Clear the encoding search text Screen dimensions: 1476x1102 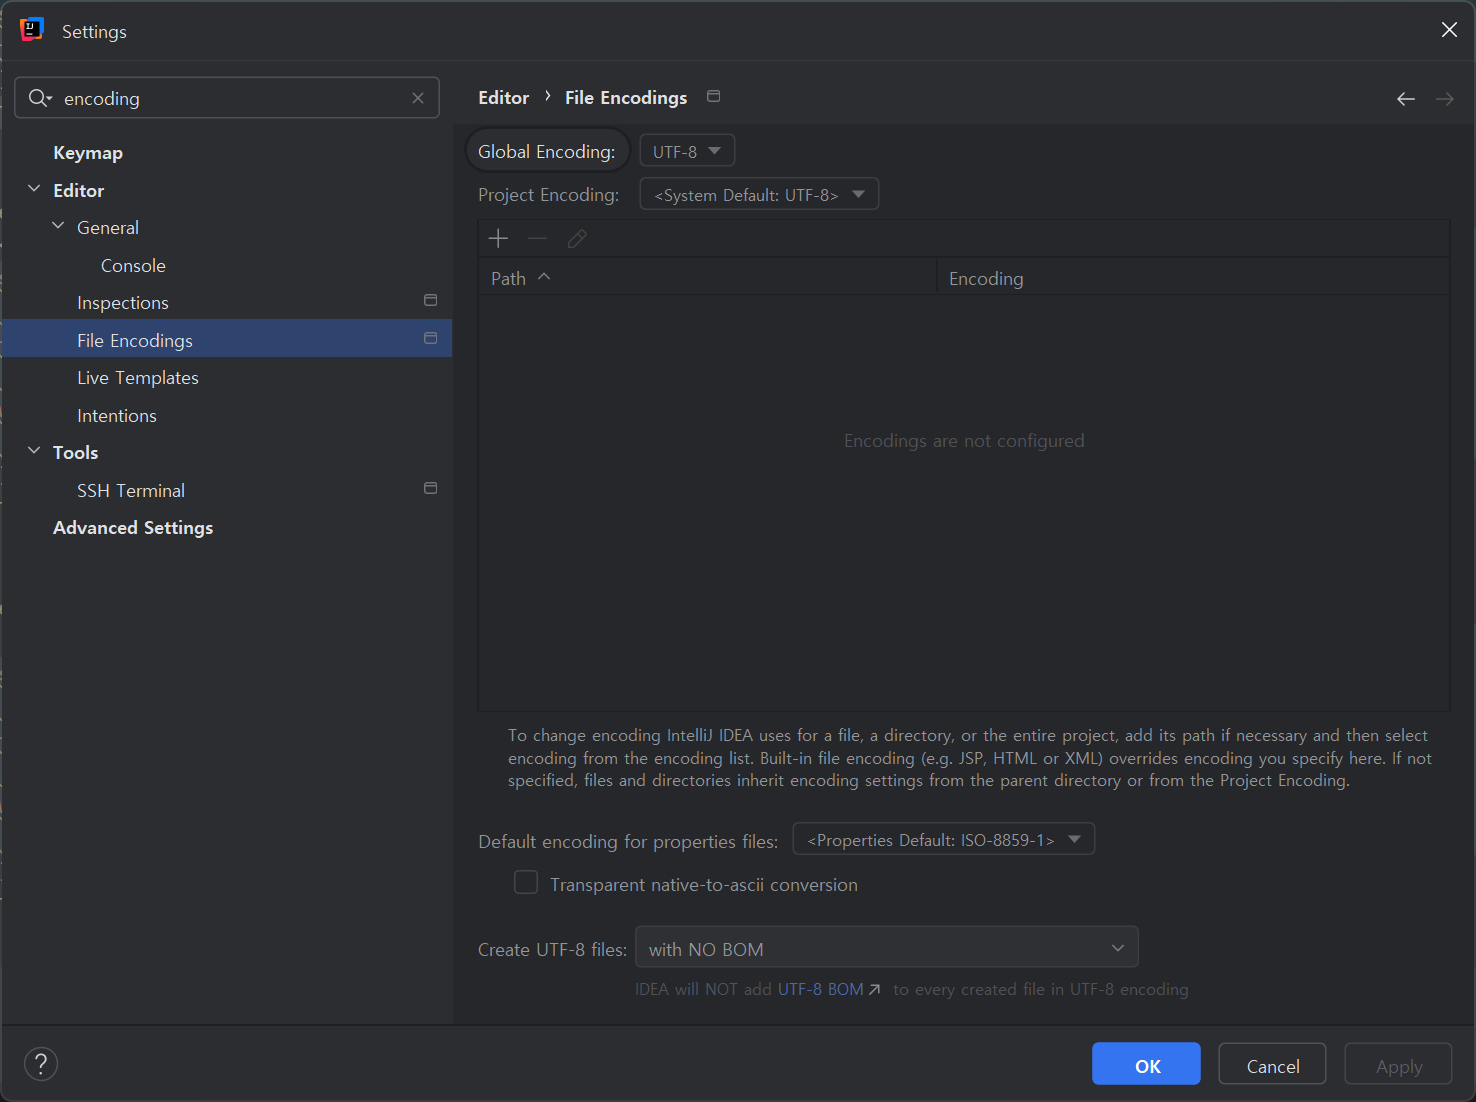[x=418, y=98]
